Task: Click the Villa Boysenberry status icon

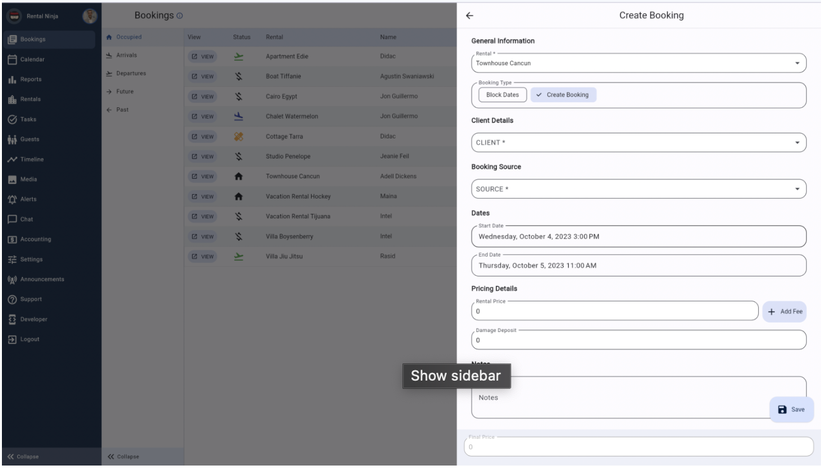Action: coord(239,237)
